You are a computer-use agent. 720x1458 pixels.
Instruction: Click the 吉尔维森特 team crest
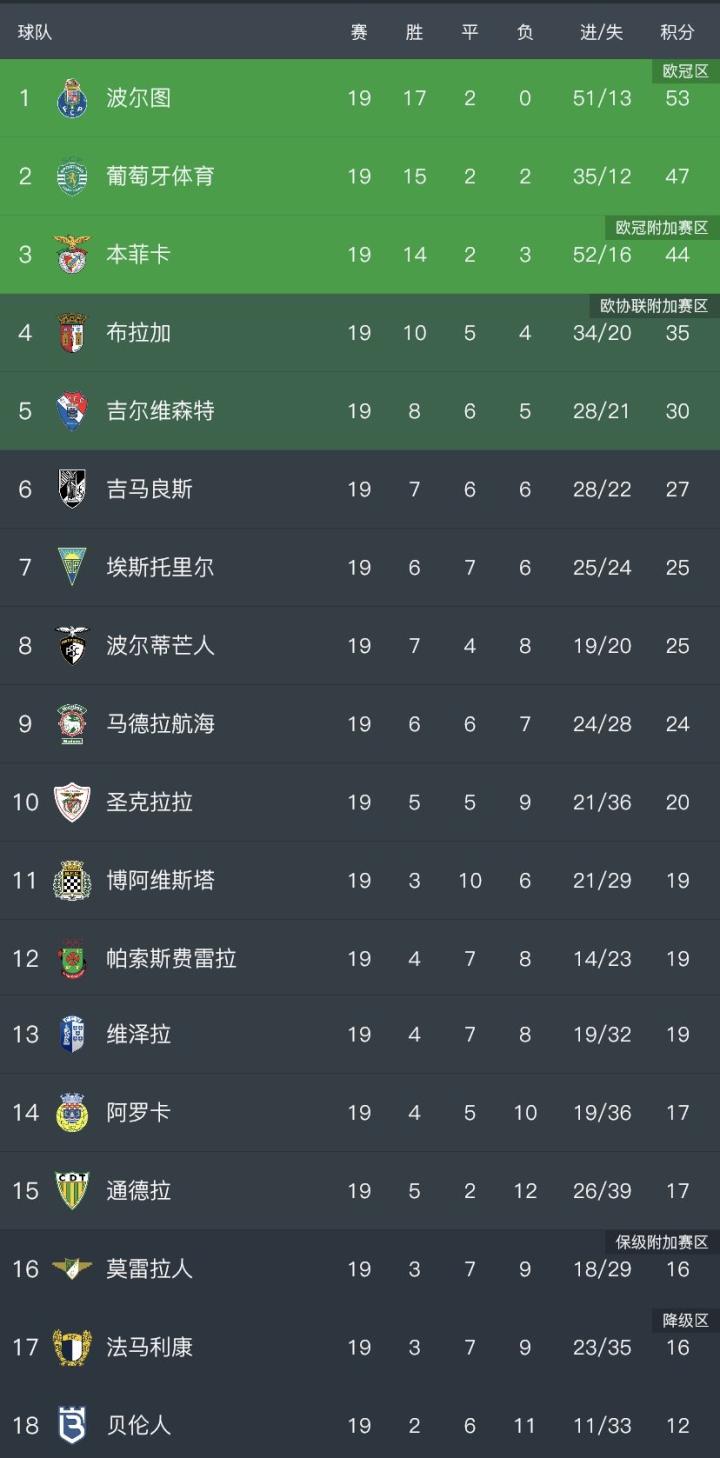coord(72,410)
